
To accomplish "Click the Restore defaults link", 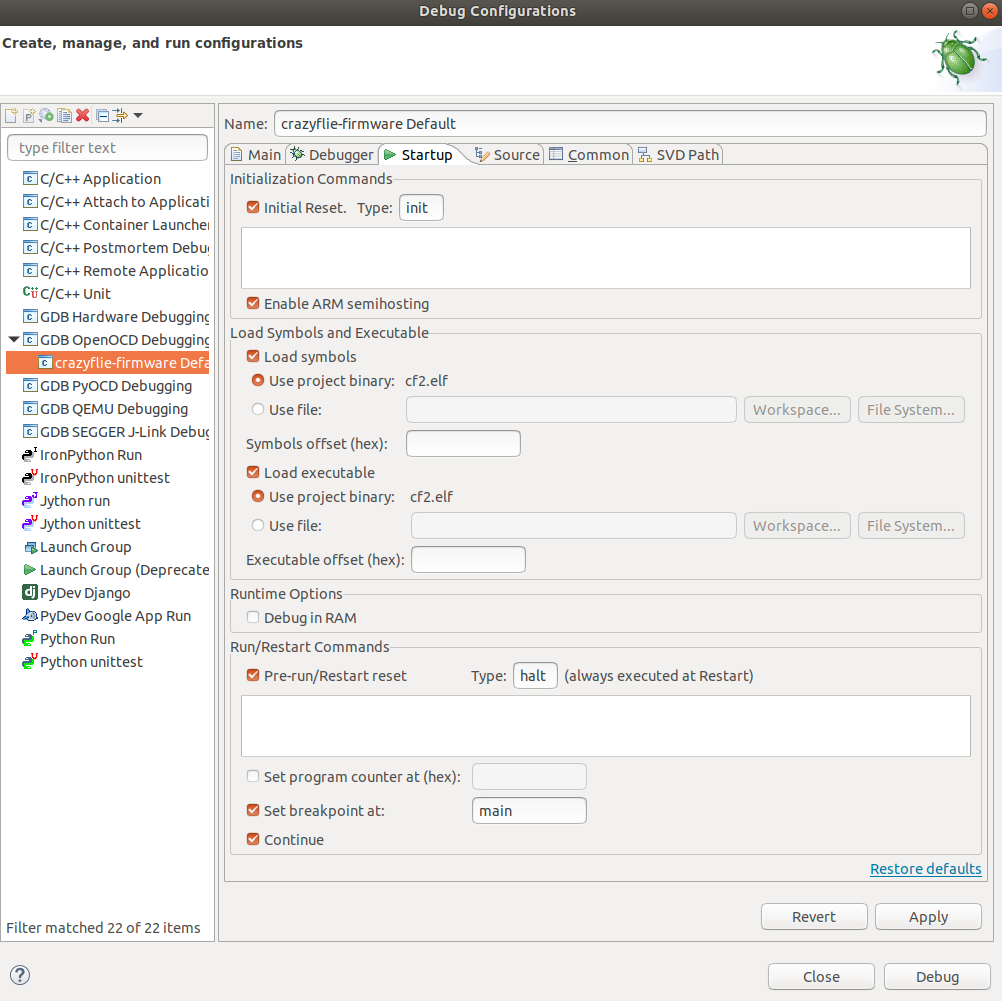I will point(925,869).
